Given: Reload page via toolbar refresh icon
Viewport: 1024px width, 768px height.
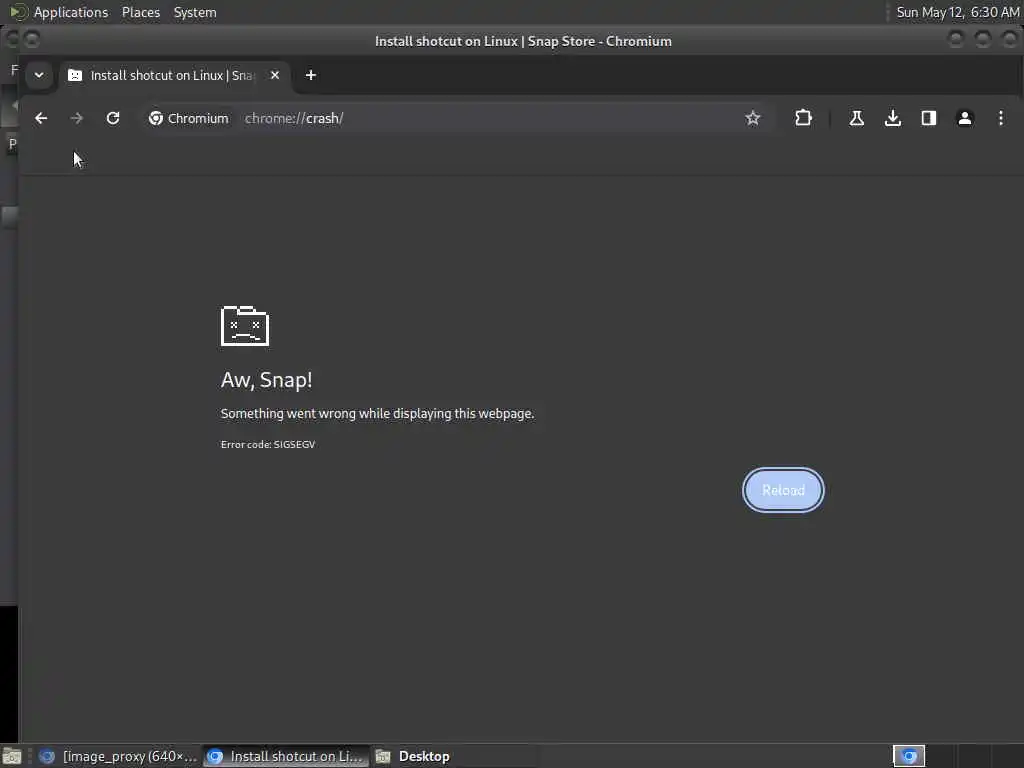Looking at the screenshot, I should pos(113,118).
